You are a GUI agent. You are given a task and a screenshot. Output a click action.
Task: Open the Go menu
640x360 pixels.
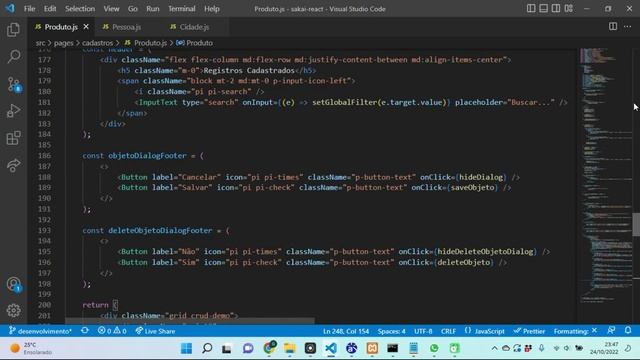coord(133,9)
